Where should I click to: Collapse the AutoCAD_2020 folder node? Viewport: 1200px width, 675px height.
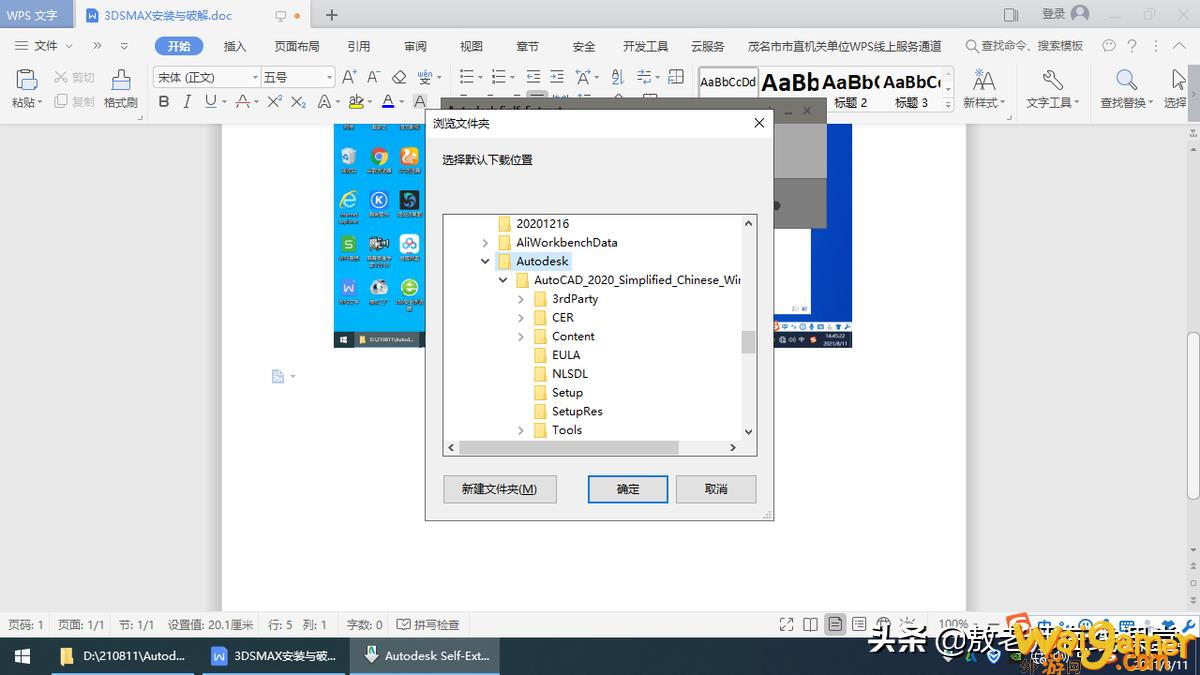coord(503,280)
